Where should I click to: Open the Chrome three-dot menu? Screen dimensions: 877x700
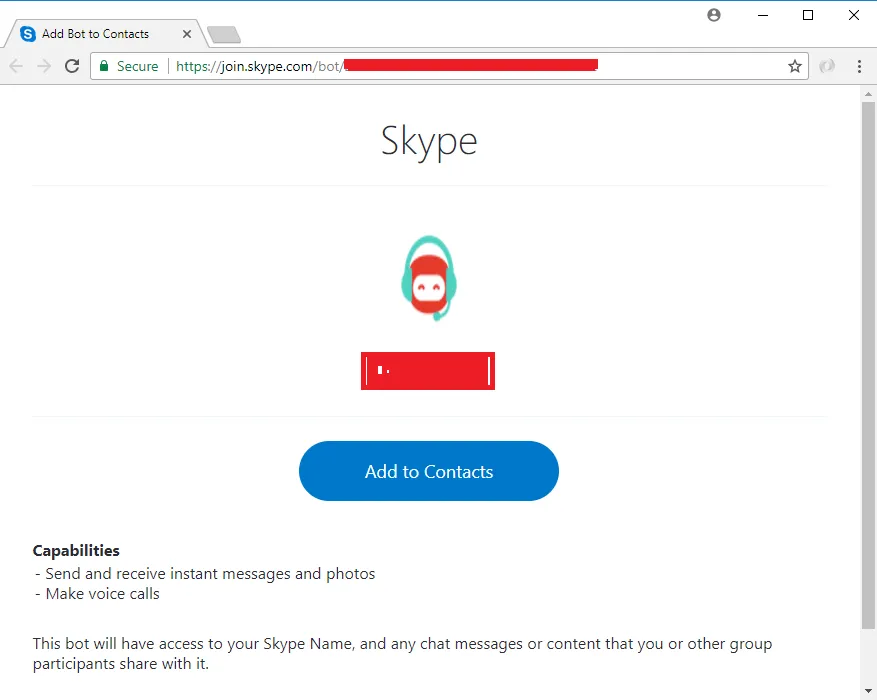(859, 67)
